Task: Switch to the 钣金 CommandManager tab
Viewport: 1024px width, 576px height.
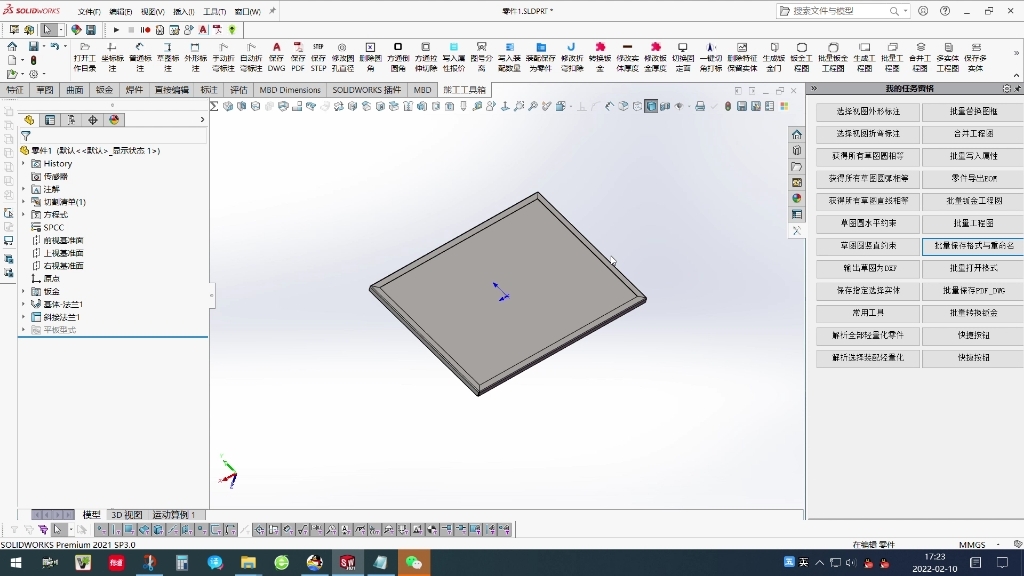Action: click(x=107, y=89)
